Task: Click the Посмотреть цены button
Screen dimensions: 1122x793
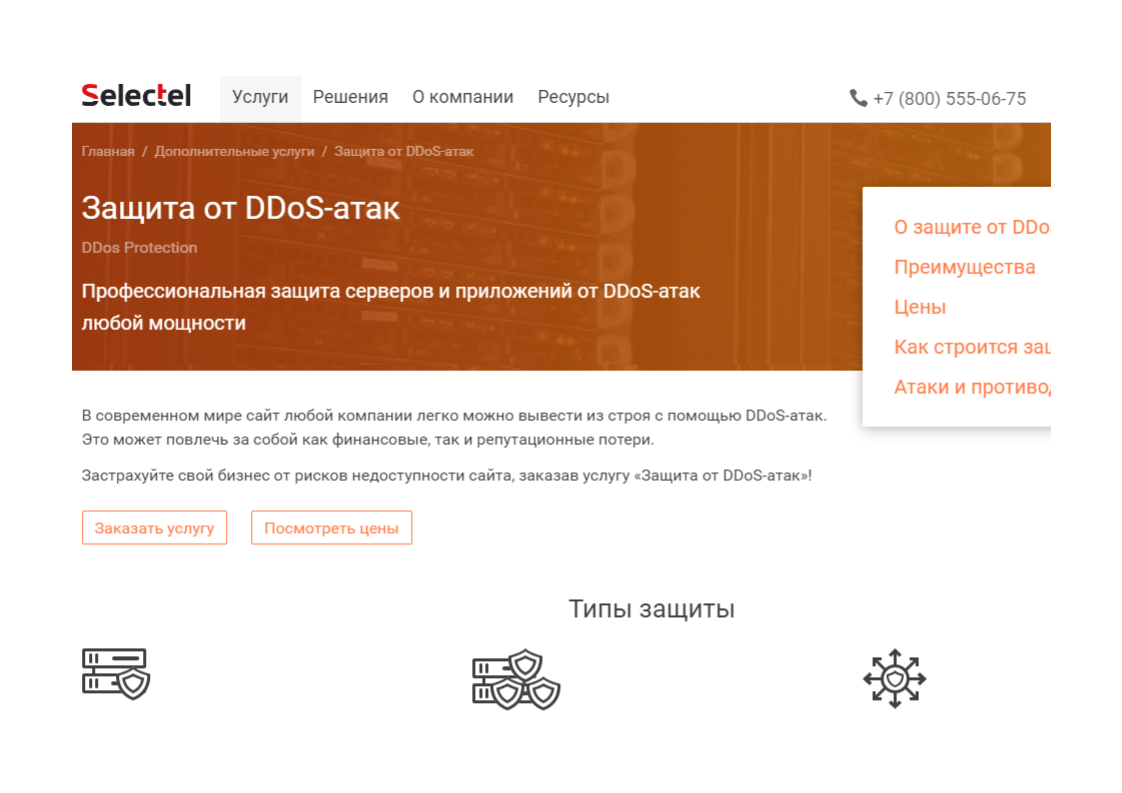Action: point(331,527)
